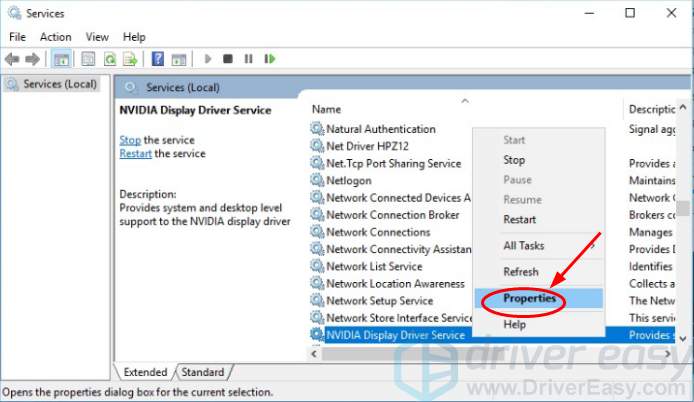
Task: Select Net Driver HPZ12 service row
Action: (367, 146)
